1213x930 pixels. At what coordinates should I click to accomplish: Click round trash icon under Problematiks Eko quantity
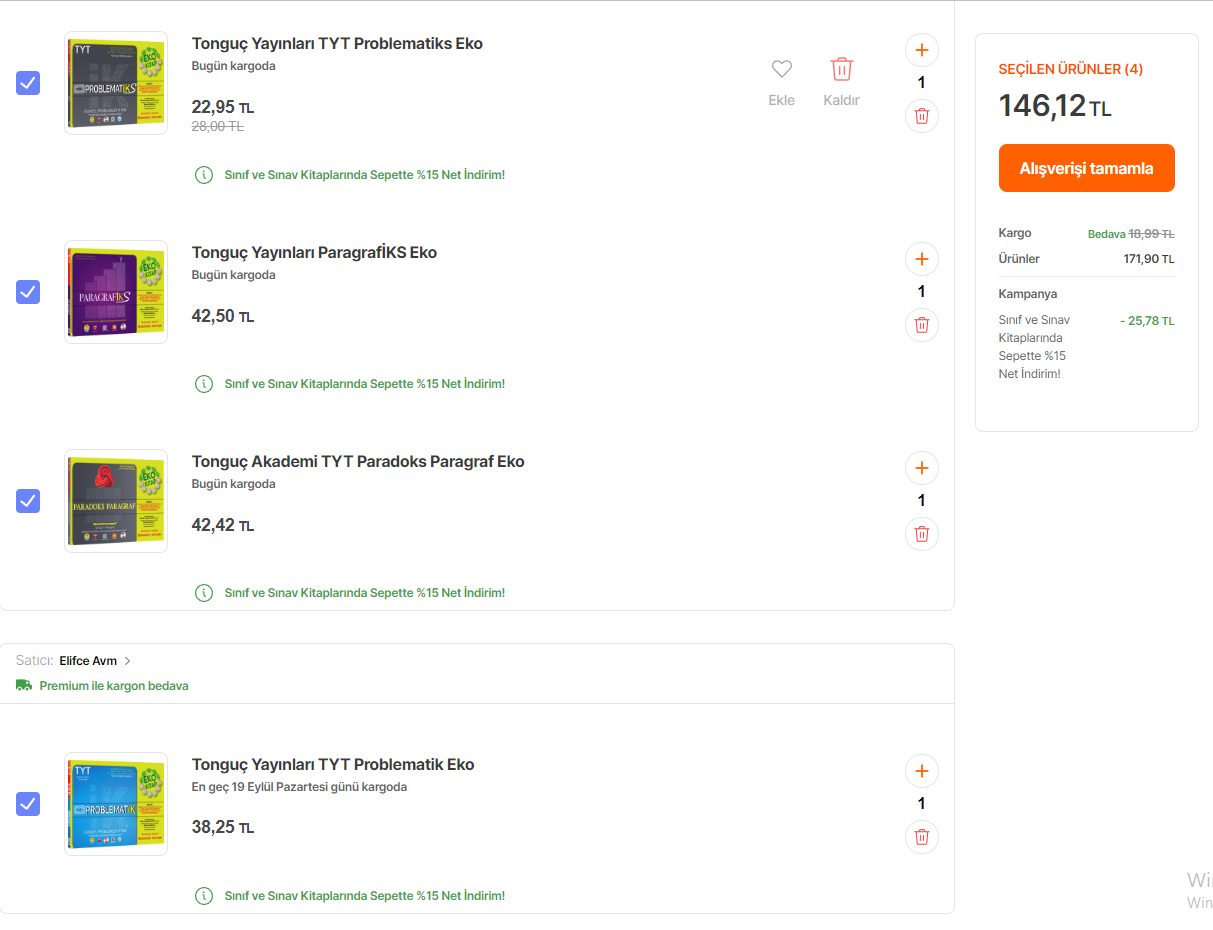click(921, 116)
